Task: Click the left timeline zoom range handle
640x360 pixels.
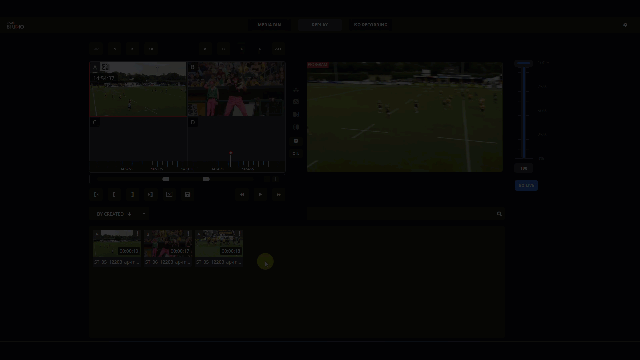Action: coord(166,179)
